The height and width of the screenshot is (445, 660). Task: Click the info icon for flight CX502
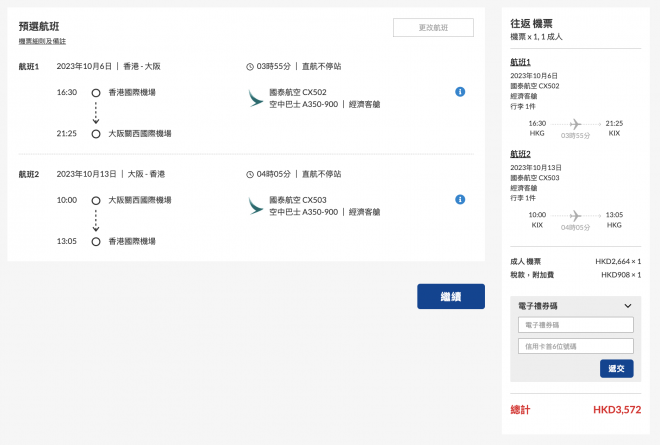[460, 92]
